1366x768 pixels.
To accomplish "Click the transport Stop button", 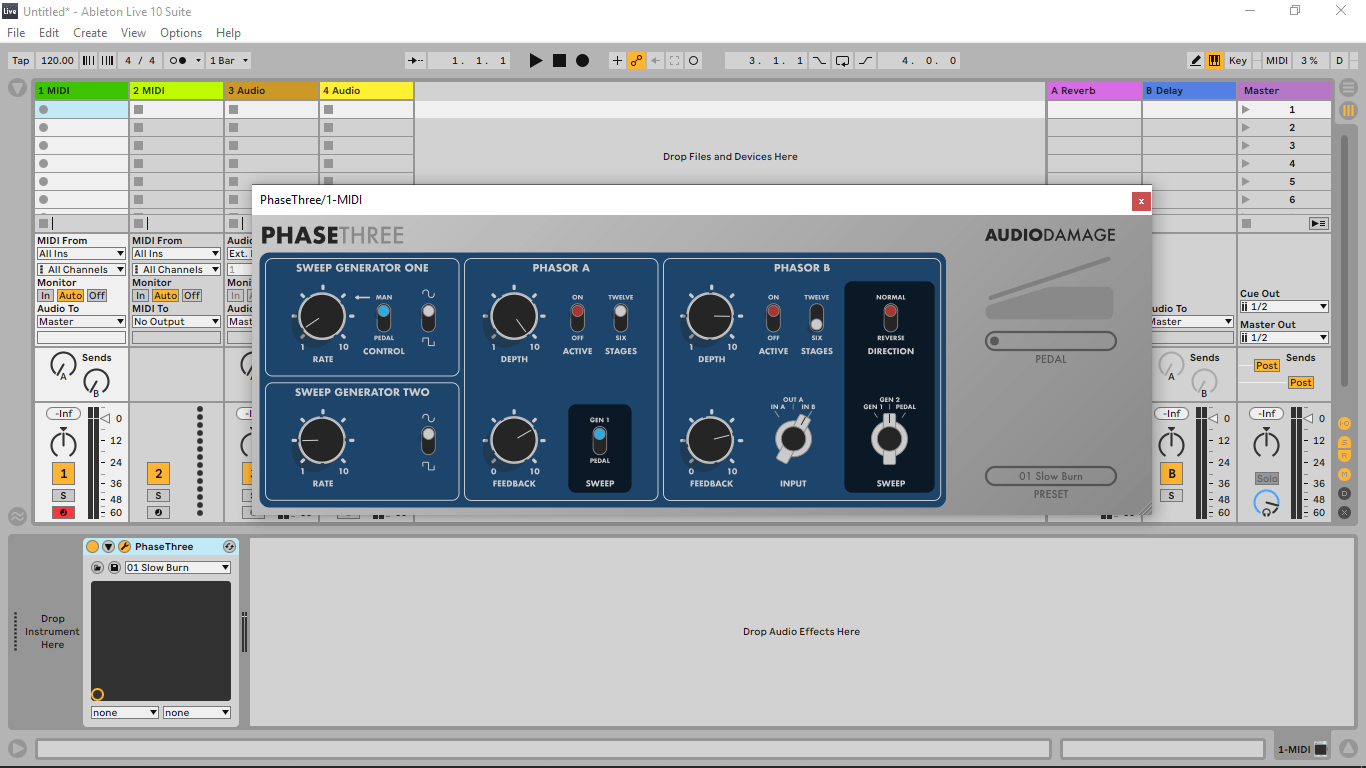I will point(559,61).
